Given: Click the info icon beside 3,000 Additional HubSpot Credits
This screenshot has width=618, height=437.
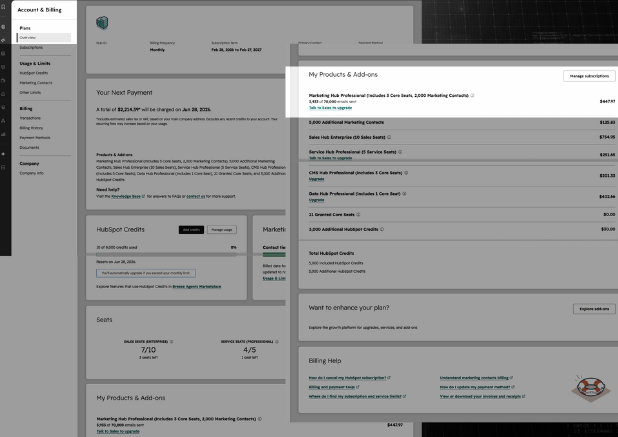Looking at the screenshot, I should coord(382,229).
